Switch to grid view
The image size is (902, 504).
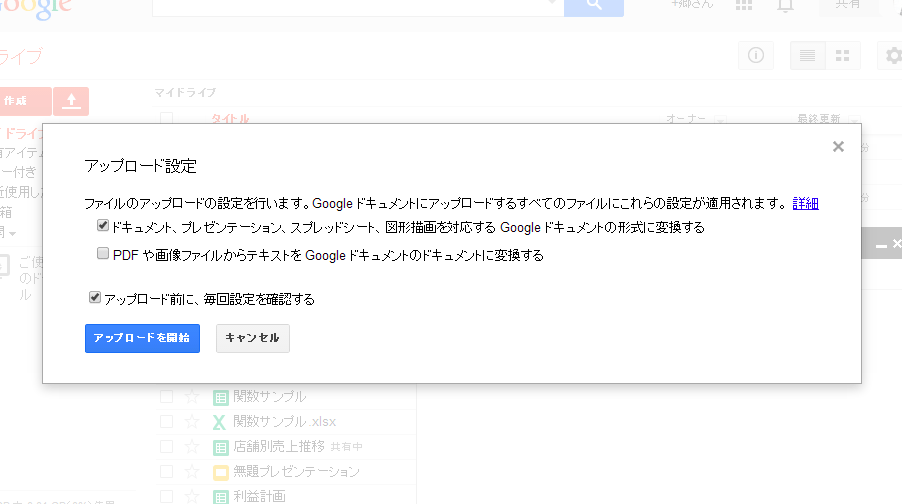click(843, 55)
